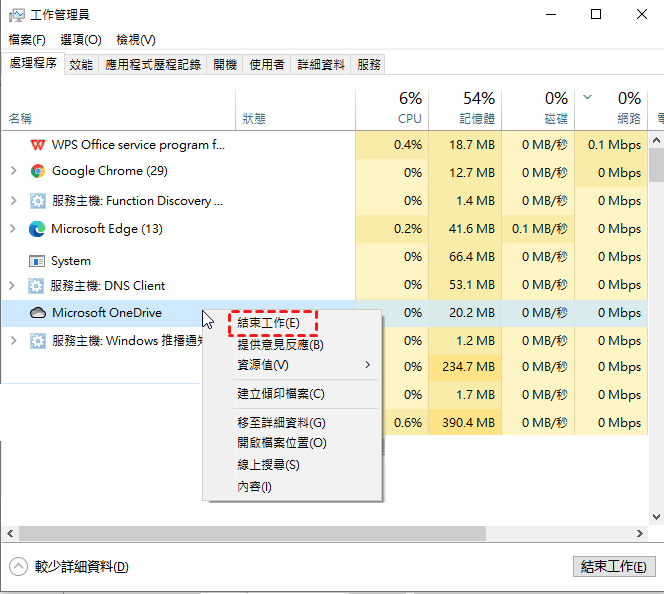Click the horizontal scrollbar thumb

point(252,533)
